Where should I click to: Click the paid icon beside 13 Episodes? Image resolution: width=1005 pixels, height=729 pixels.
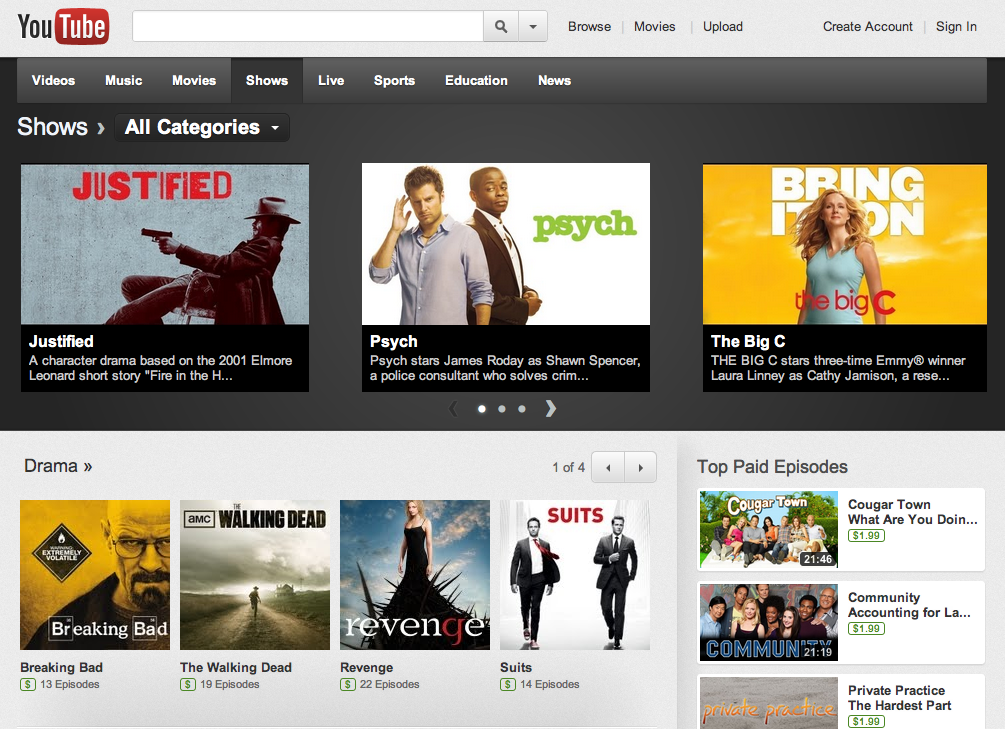[x=28, y=685]
